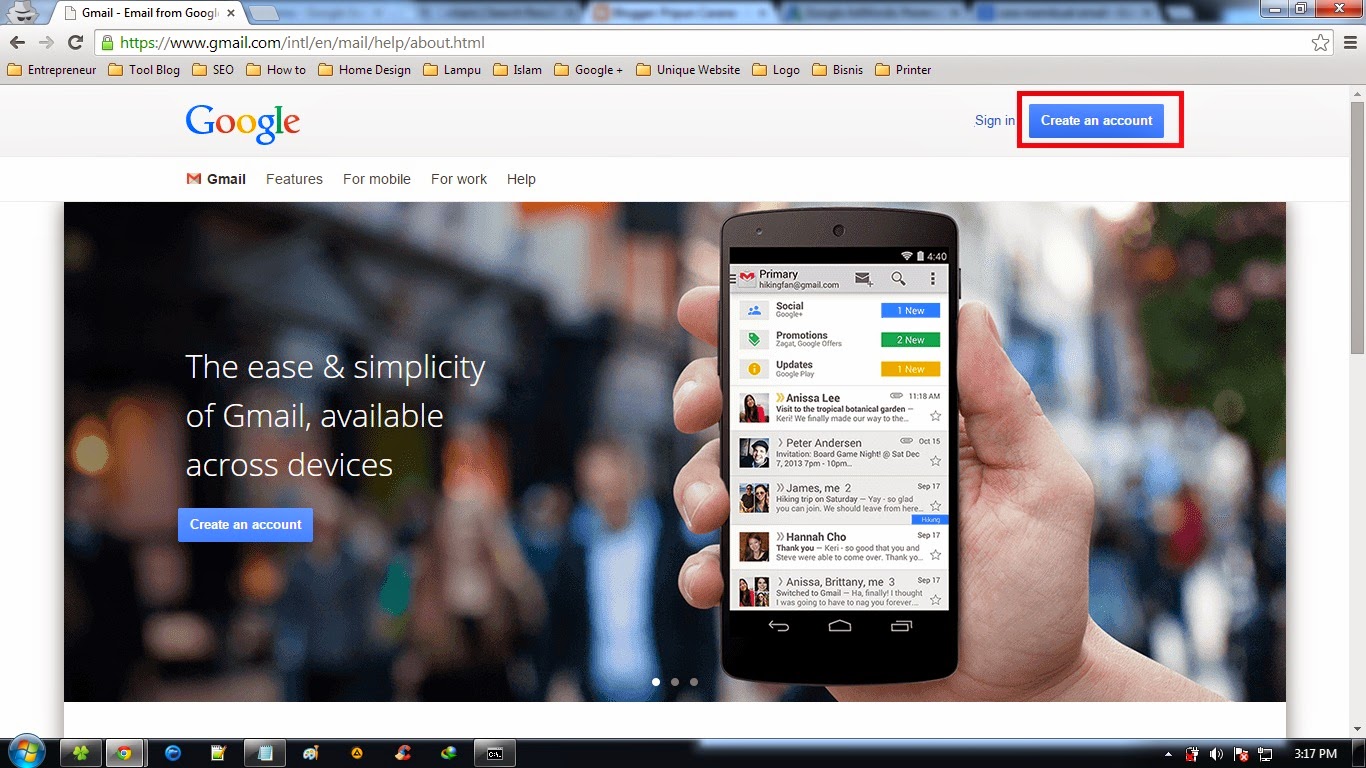Click Create an account under the headline
The image size is (1366, 768).
click(x=245, y=525)
